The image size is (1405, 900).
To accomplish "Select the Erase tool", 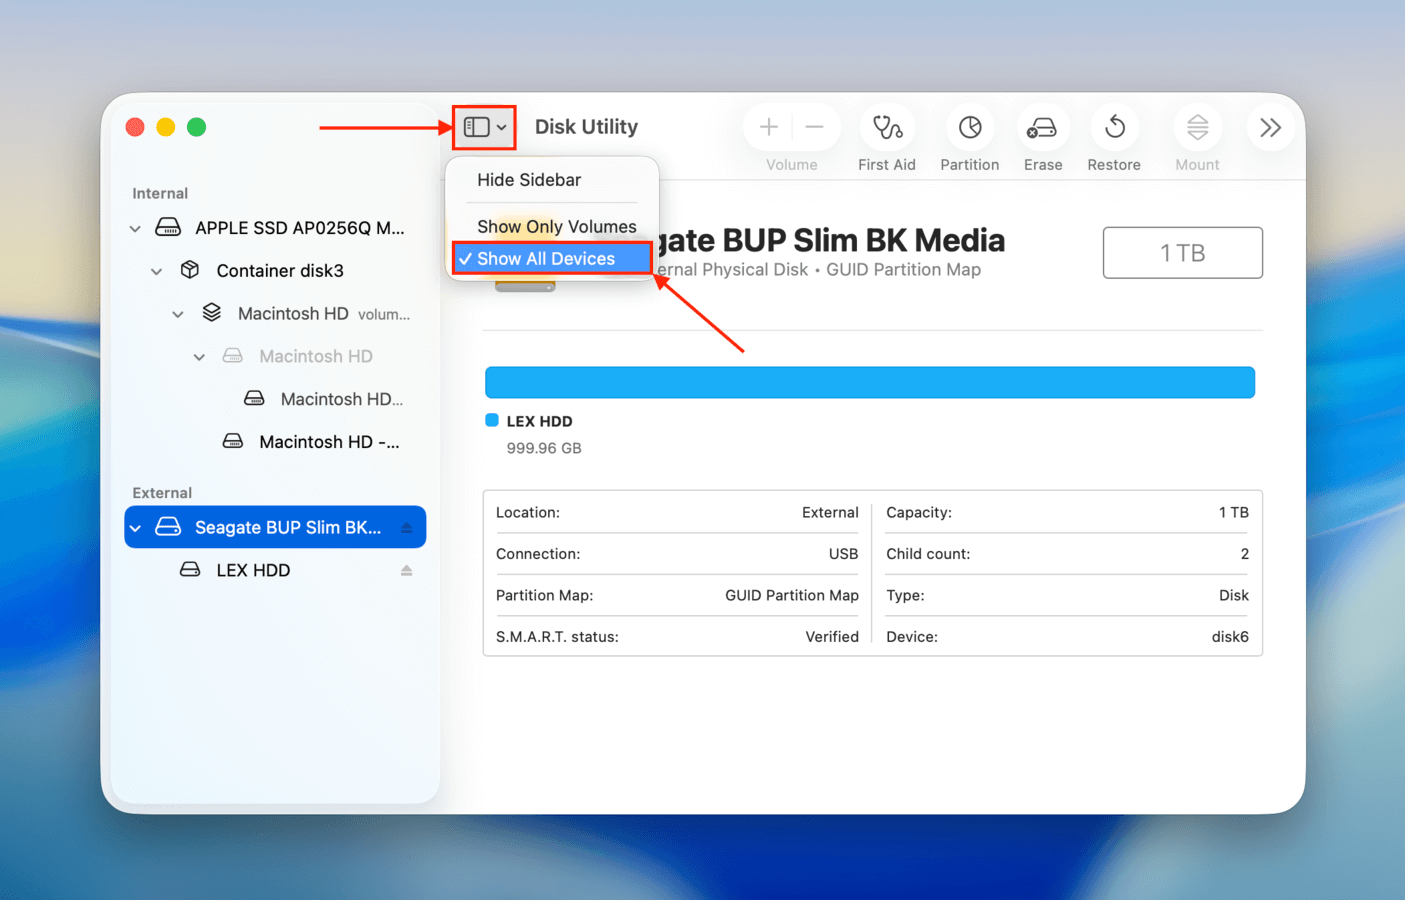I will coord(1042,127).
